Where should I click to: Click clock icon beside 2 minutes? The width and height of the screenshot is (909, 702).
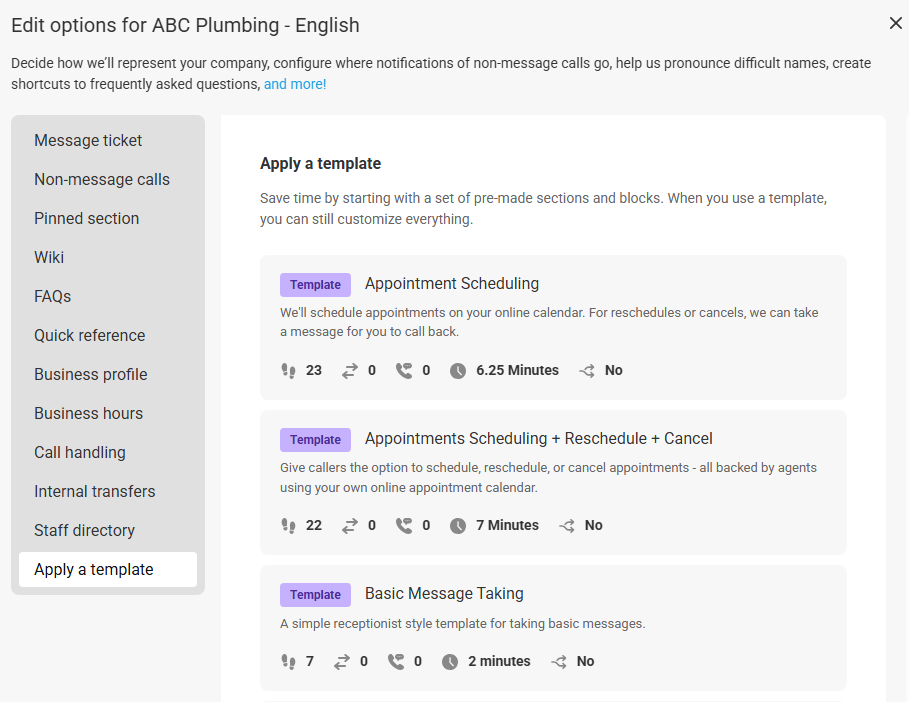(x=450, y=661)
